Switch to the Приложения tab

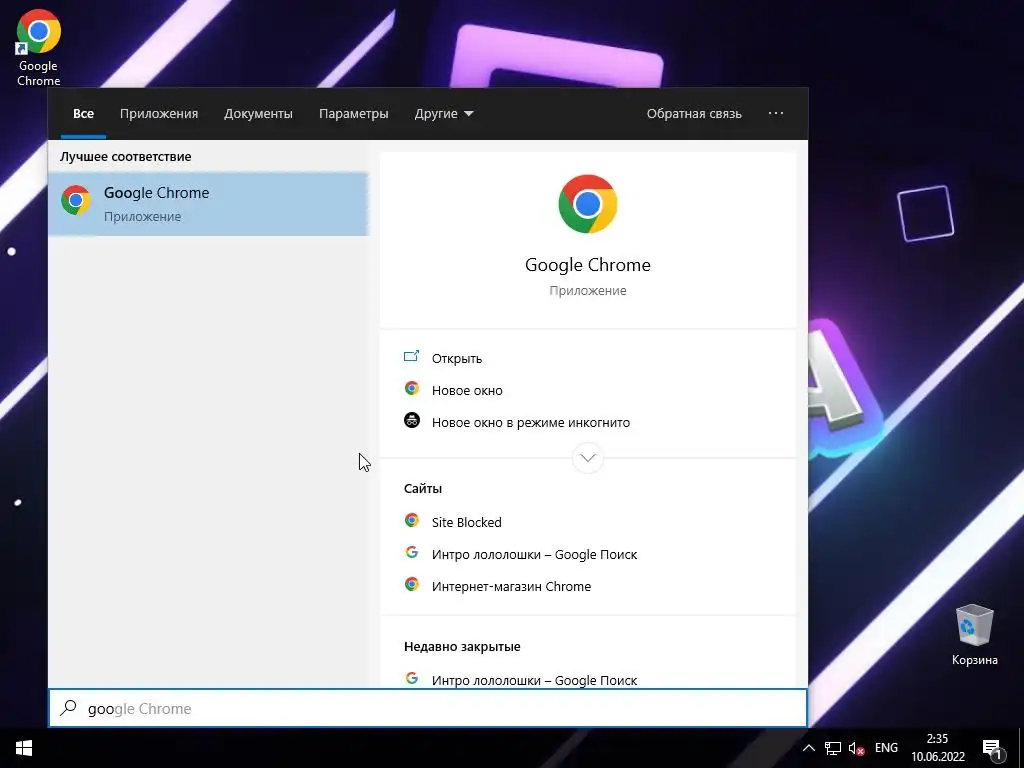coord(159,114)
